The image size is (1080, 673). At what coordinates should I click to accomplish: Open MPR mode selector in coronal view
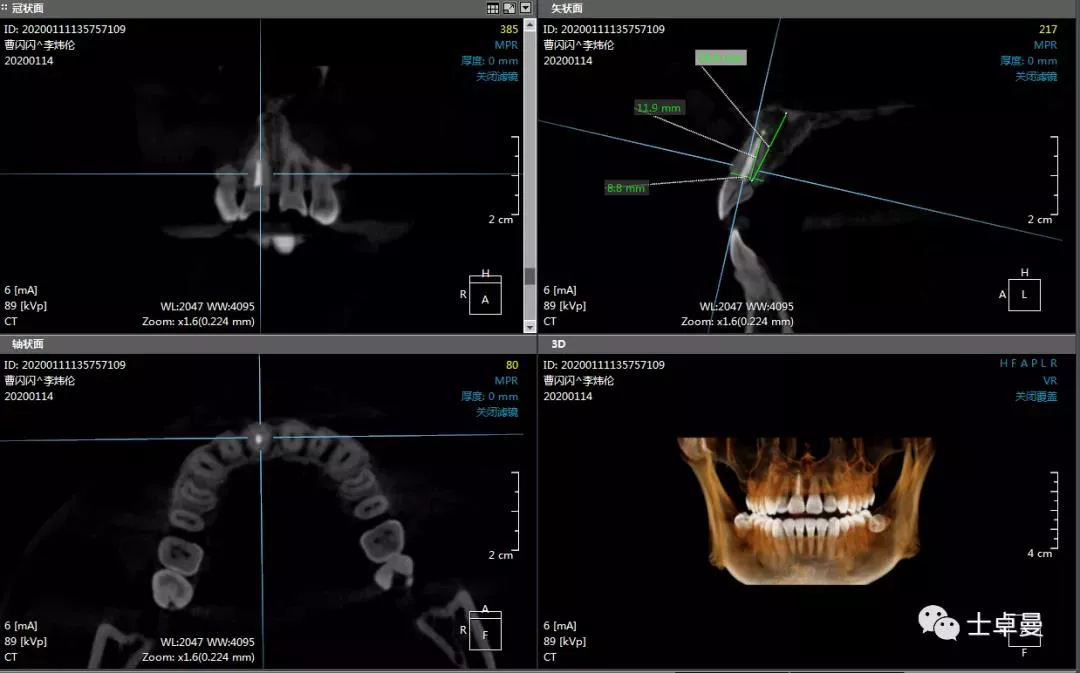click(x=506, y=45)
